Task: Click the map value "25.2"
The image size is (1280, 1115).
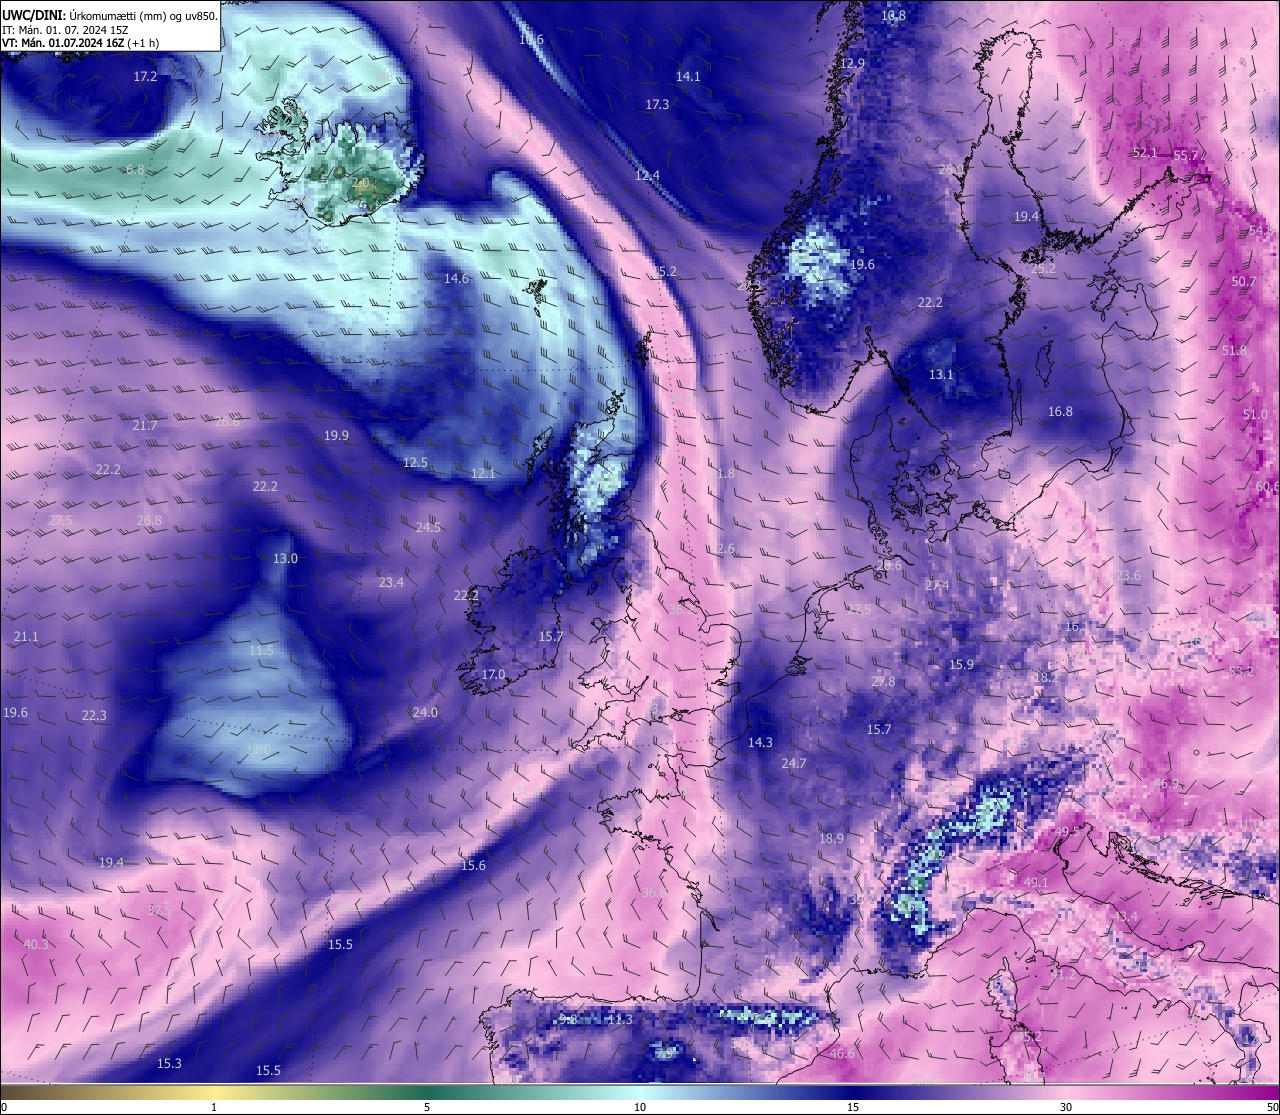Action: click(x=1043, y=269)
